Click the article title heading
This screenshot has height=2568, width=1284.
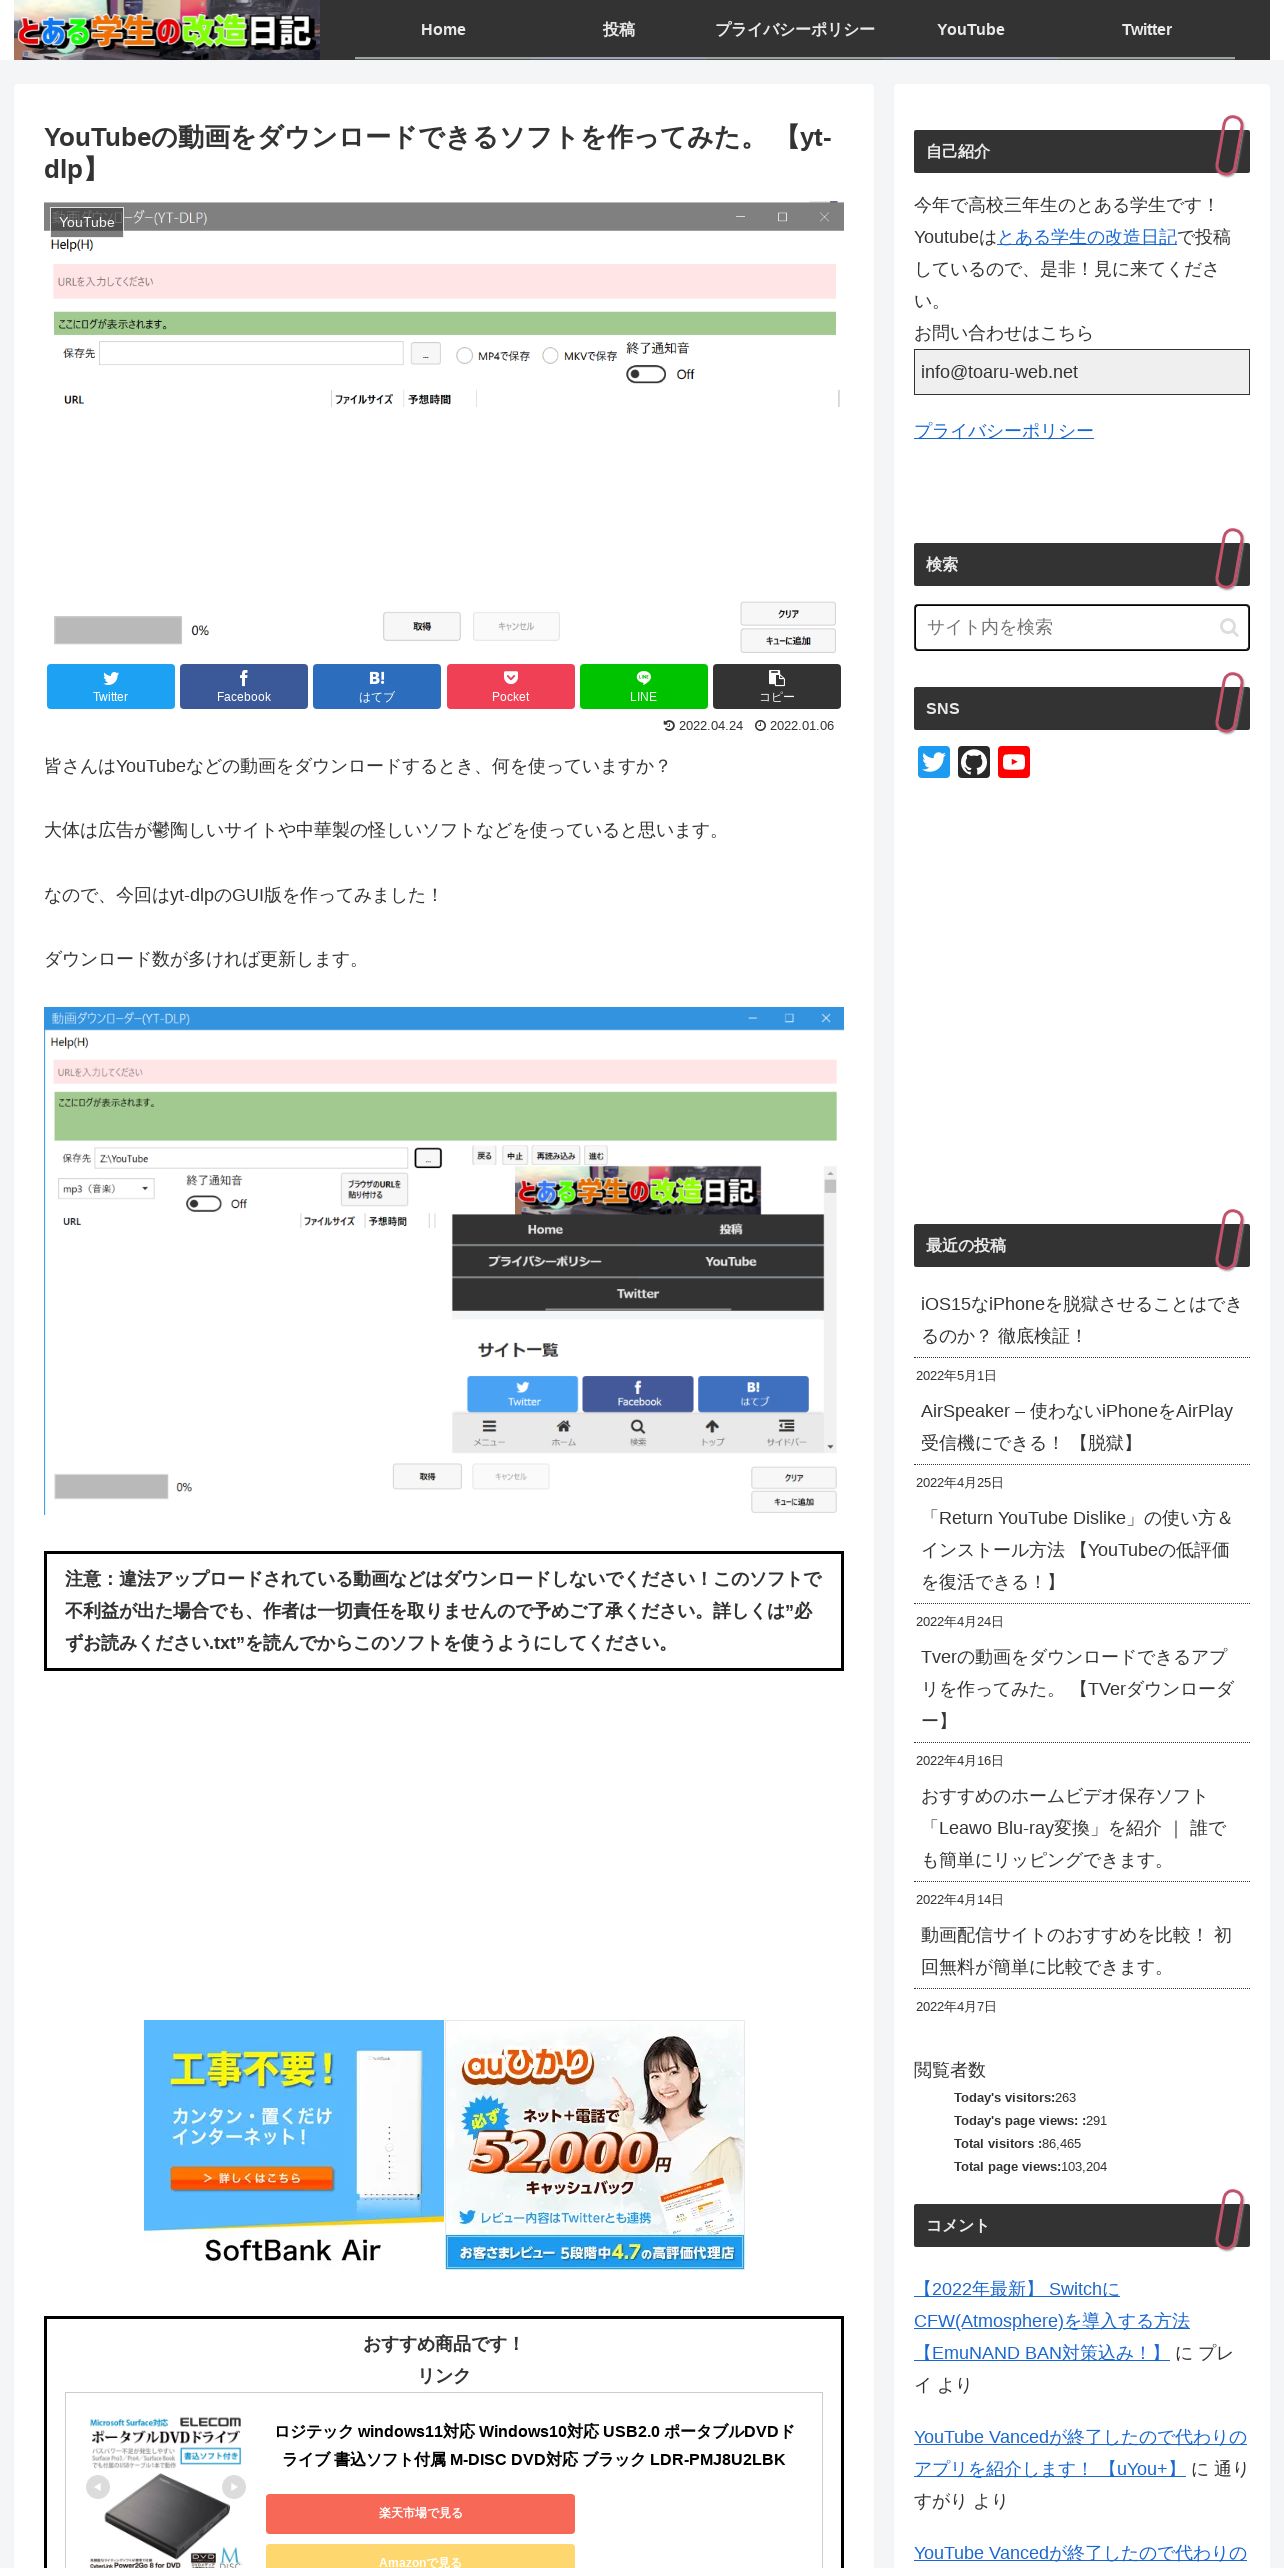pos(438,153)
